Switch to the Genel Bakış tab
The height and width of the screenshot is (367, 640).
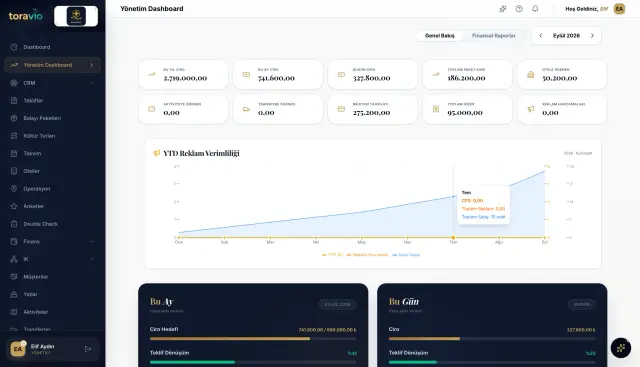point(440,36)
